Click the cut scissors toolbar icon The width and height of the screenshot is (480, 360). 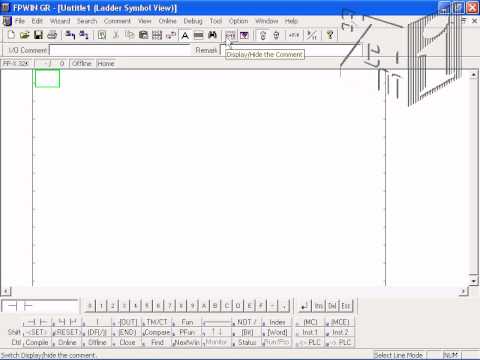point(116,35)
